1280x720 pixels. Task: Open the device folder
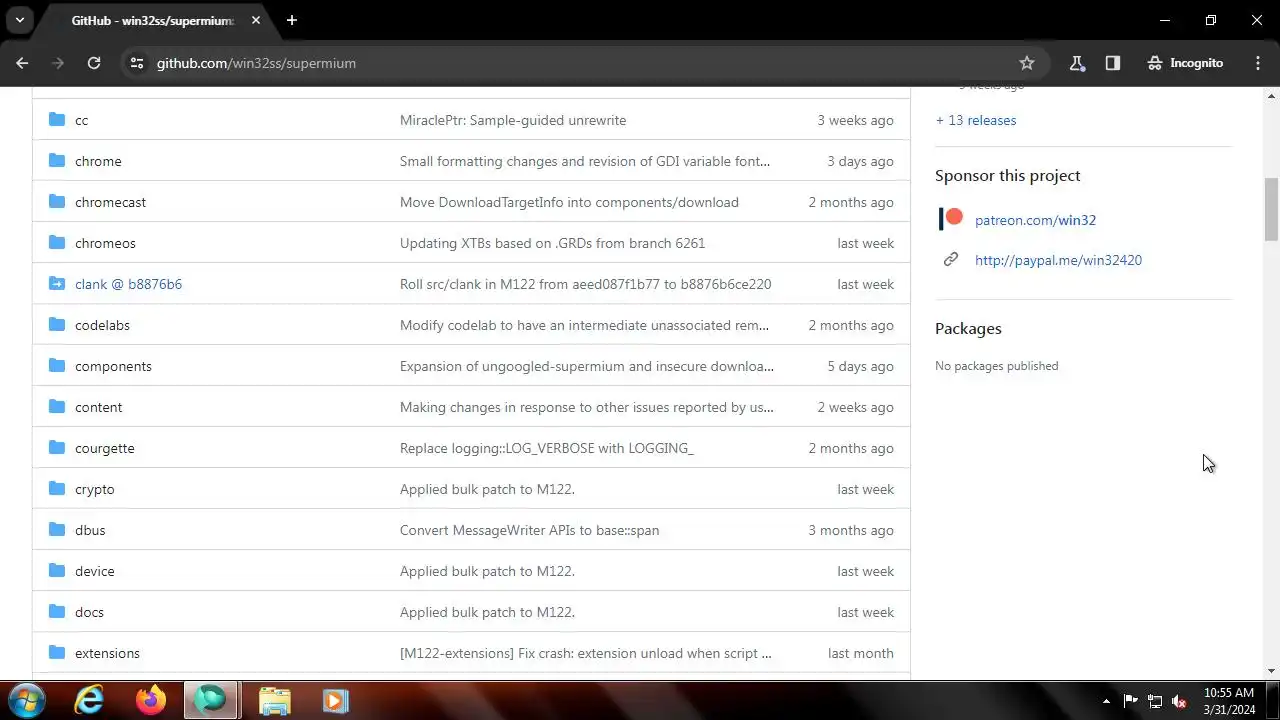click(95, 571)
